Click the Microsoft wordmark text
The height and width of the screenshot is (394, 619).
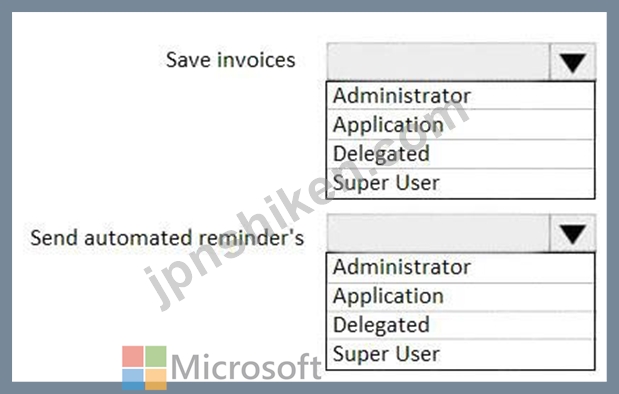click(x=246, y=367)
